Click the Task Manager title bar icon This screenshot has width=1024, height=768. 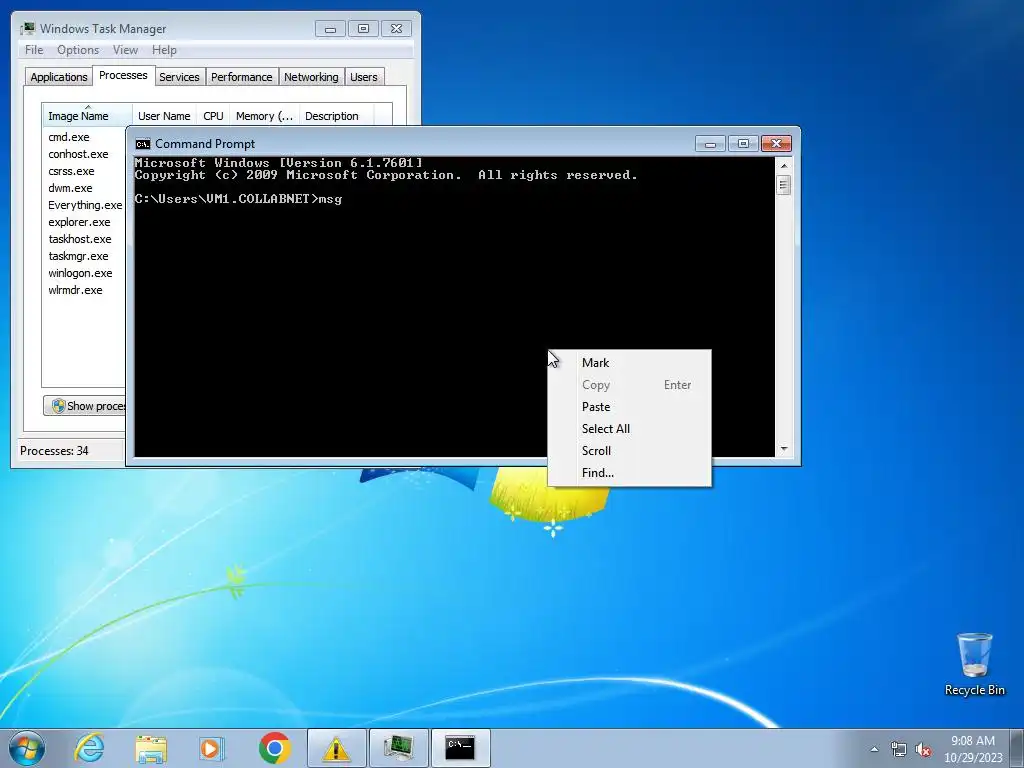click(27, 28)
